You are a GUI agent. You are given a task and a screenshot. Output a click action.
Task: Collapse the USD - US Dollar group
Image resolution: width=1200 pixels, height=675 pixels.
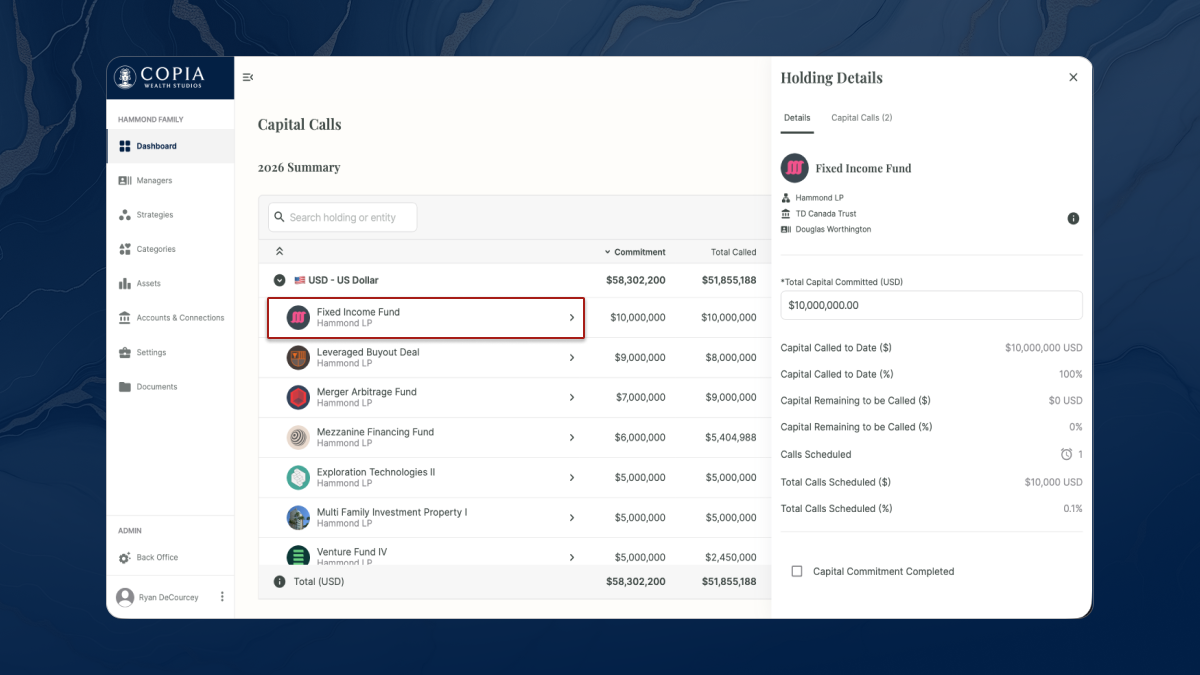pos(279,280)
